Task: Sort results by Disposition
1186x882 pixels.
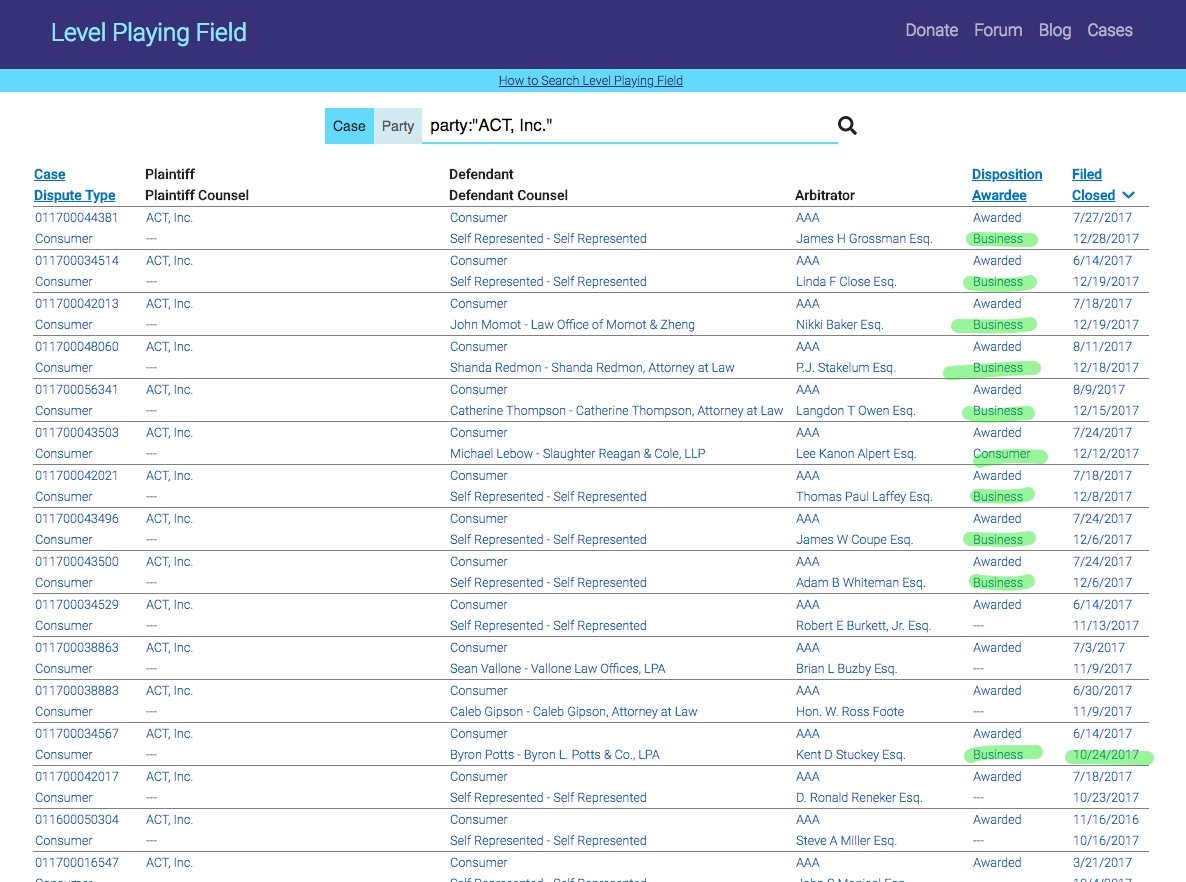Action: [1007, 175]
